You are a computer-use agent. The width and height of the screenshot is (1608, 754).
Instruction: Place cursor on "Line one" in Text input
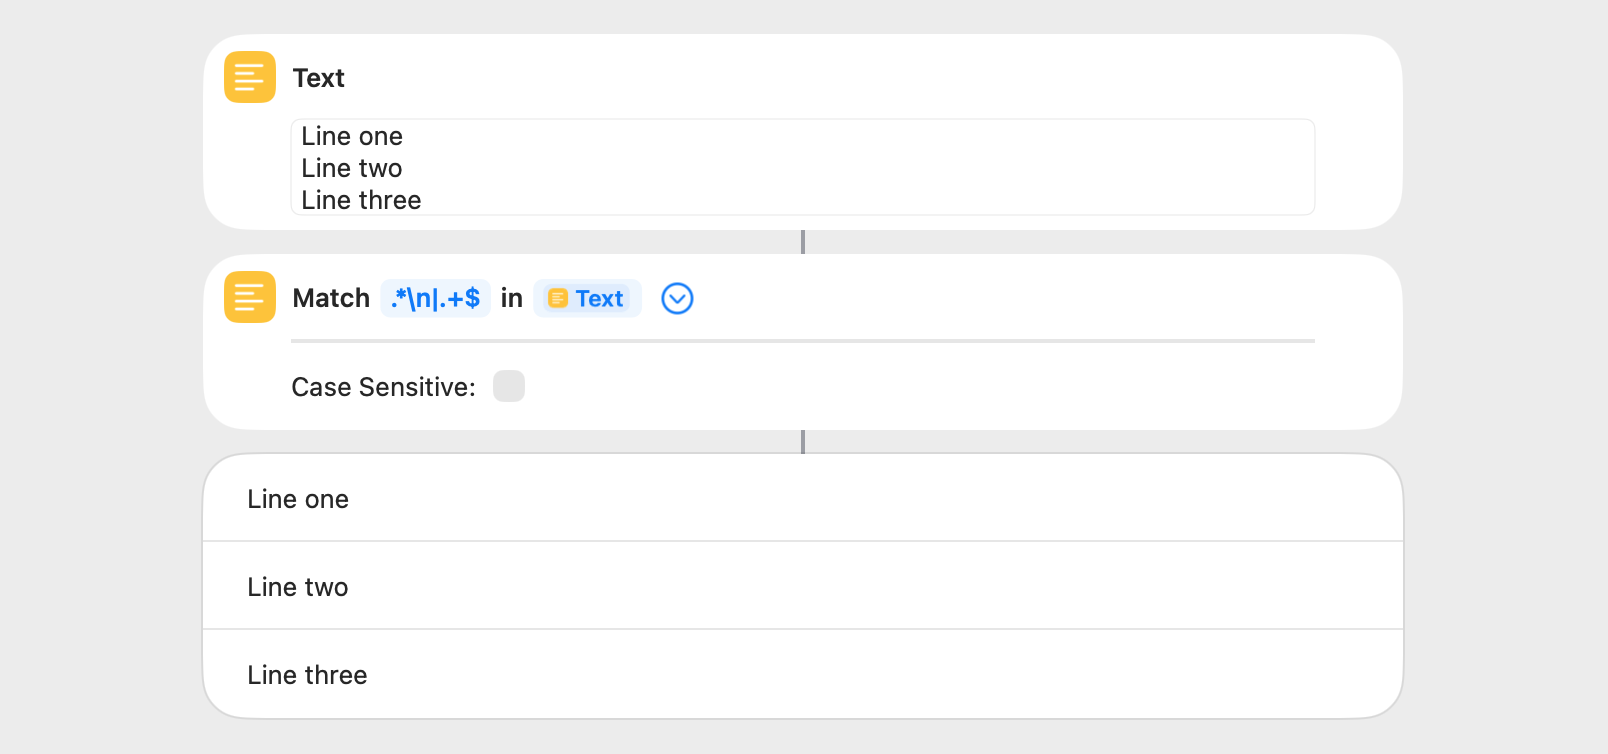352,136
